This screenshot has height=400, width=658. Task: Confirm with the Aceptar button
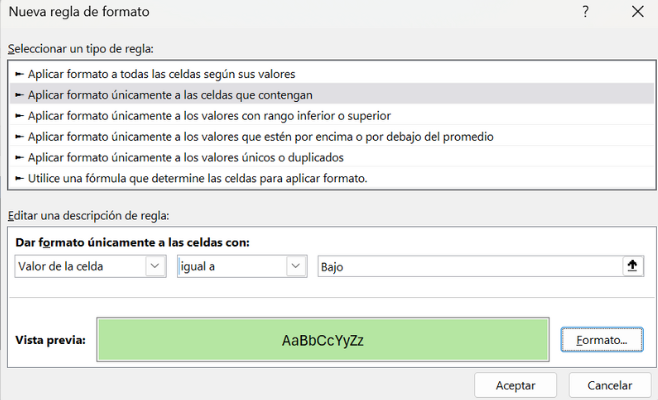(515, 385)
